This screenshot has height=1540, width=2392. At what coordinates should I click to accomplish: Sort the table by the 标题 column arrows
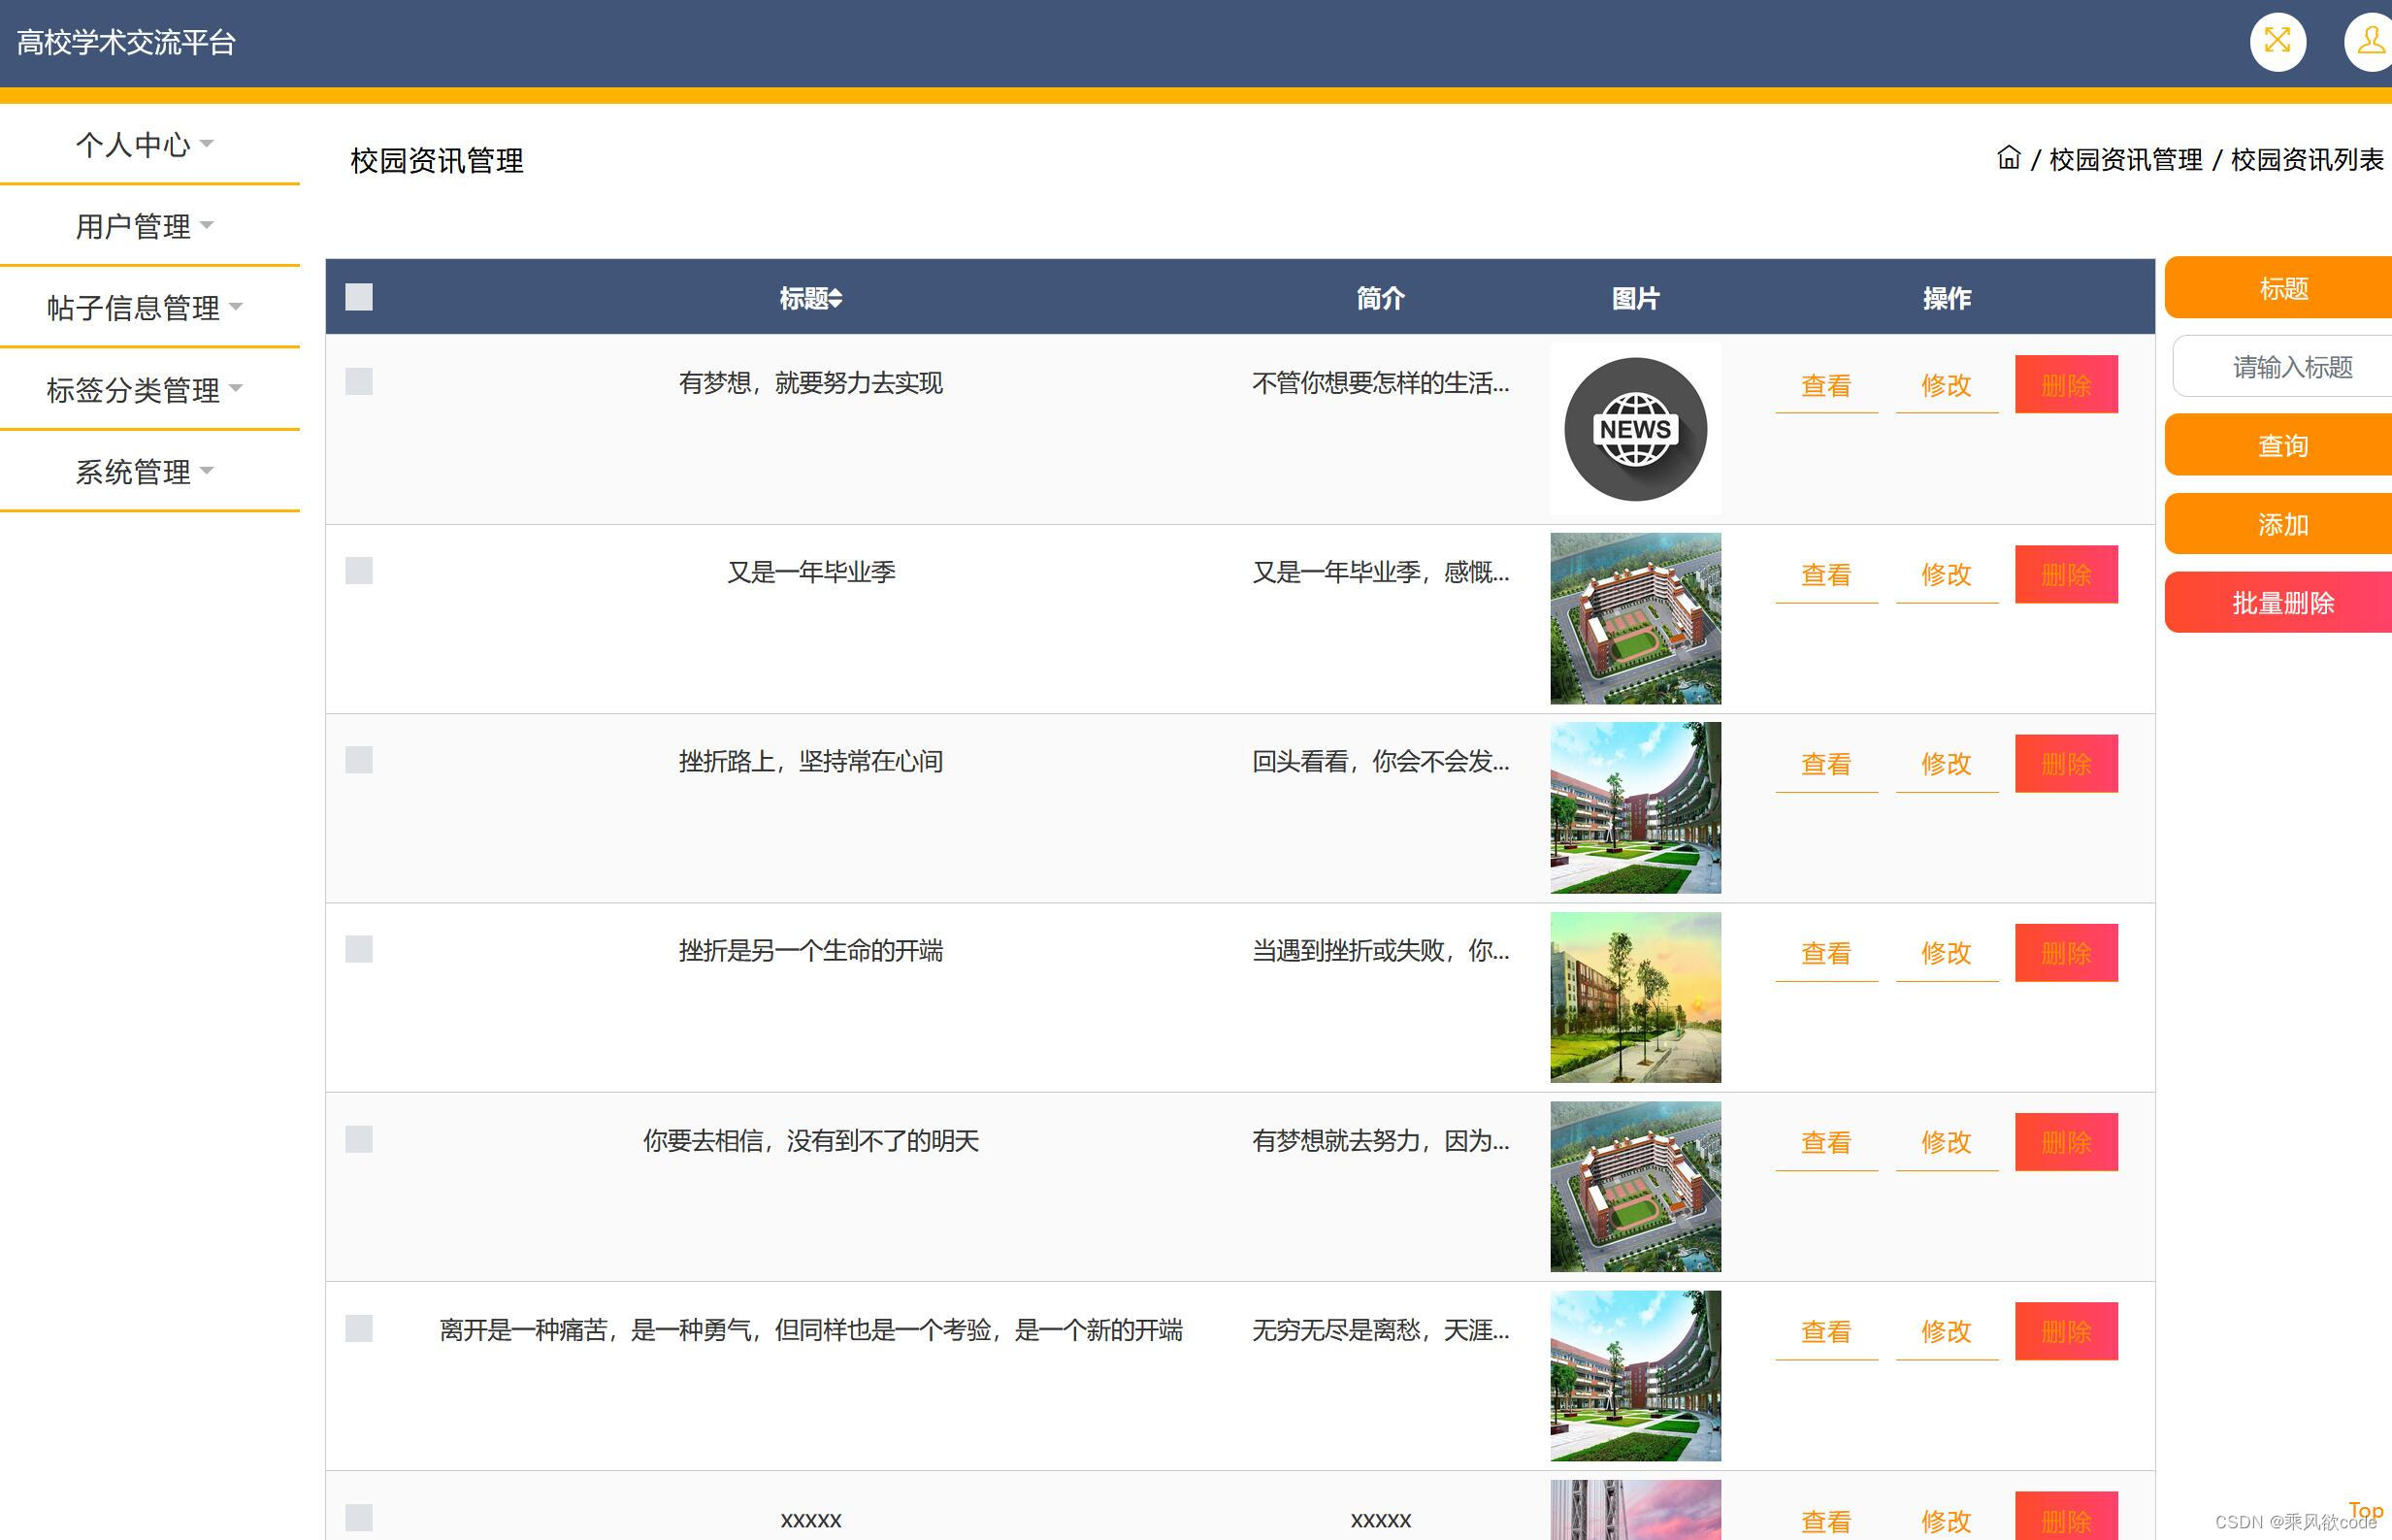pyautogui.click(x=836, y=298)
